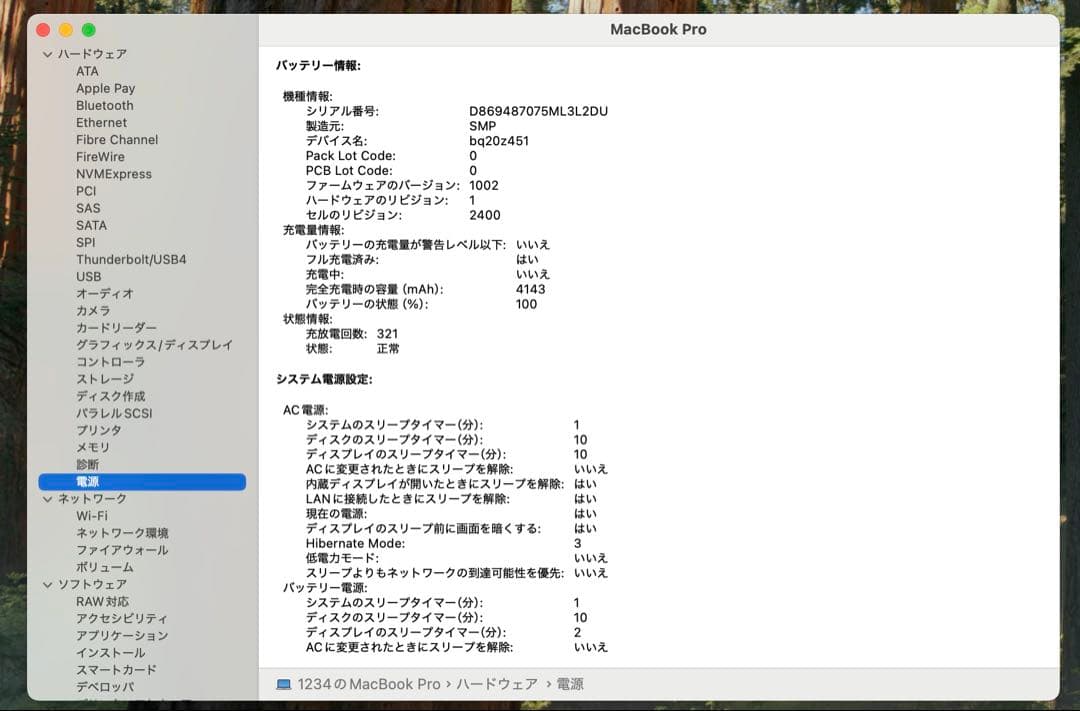Collapse the ネットワーク section
This screenshot has height=711, width=1080.
48,498
